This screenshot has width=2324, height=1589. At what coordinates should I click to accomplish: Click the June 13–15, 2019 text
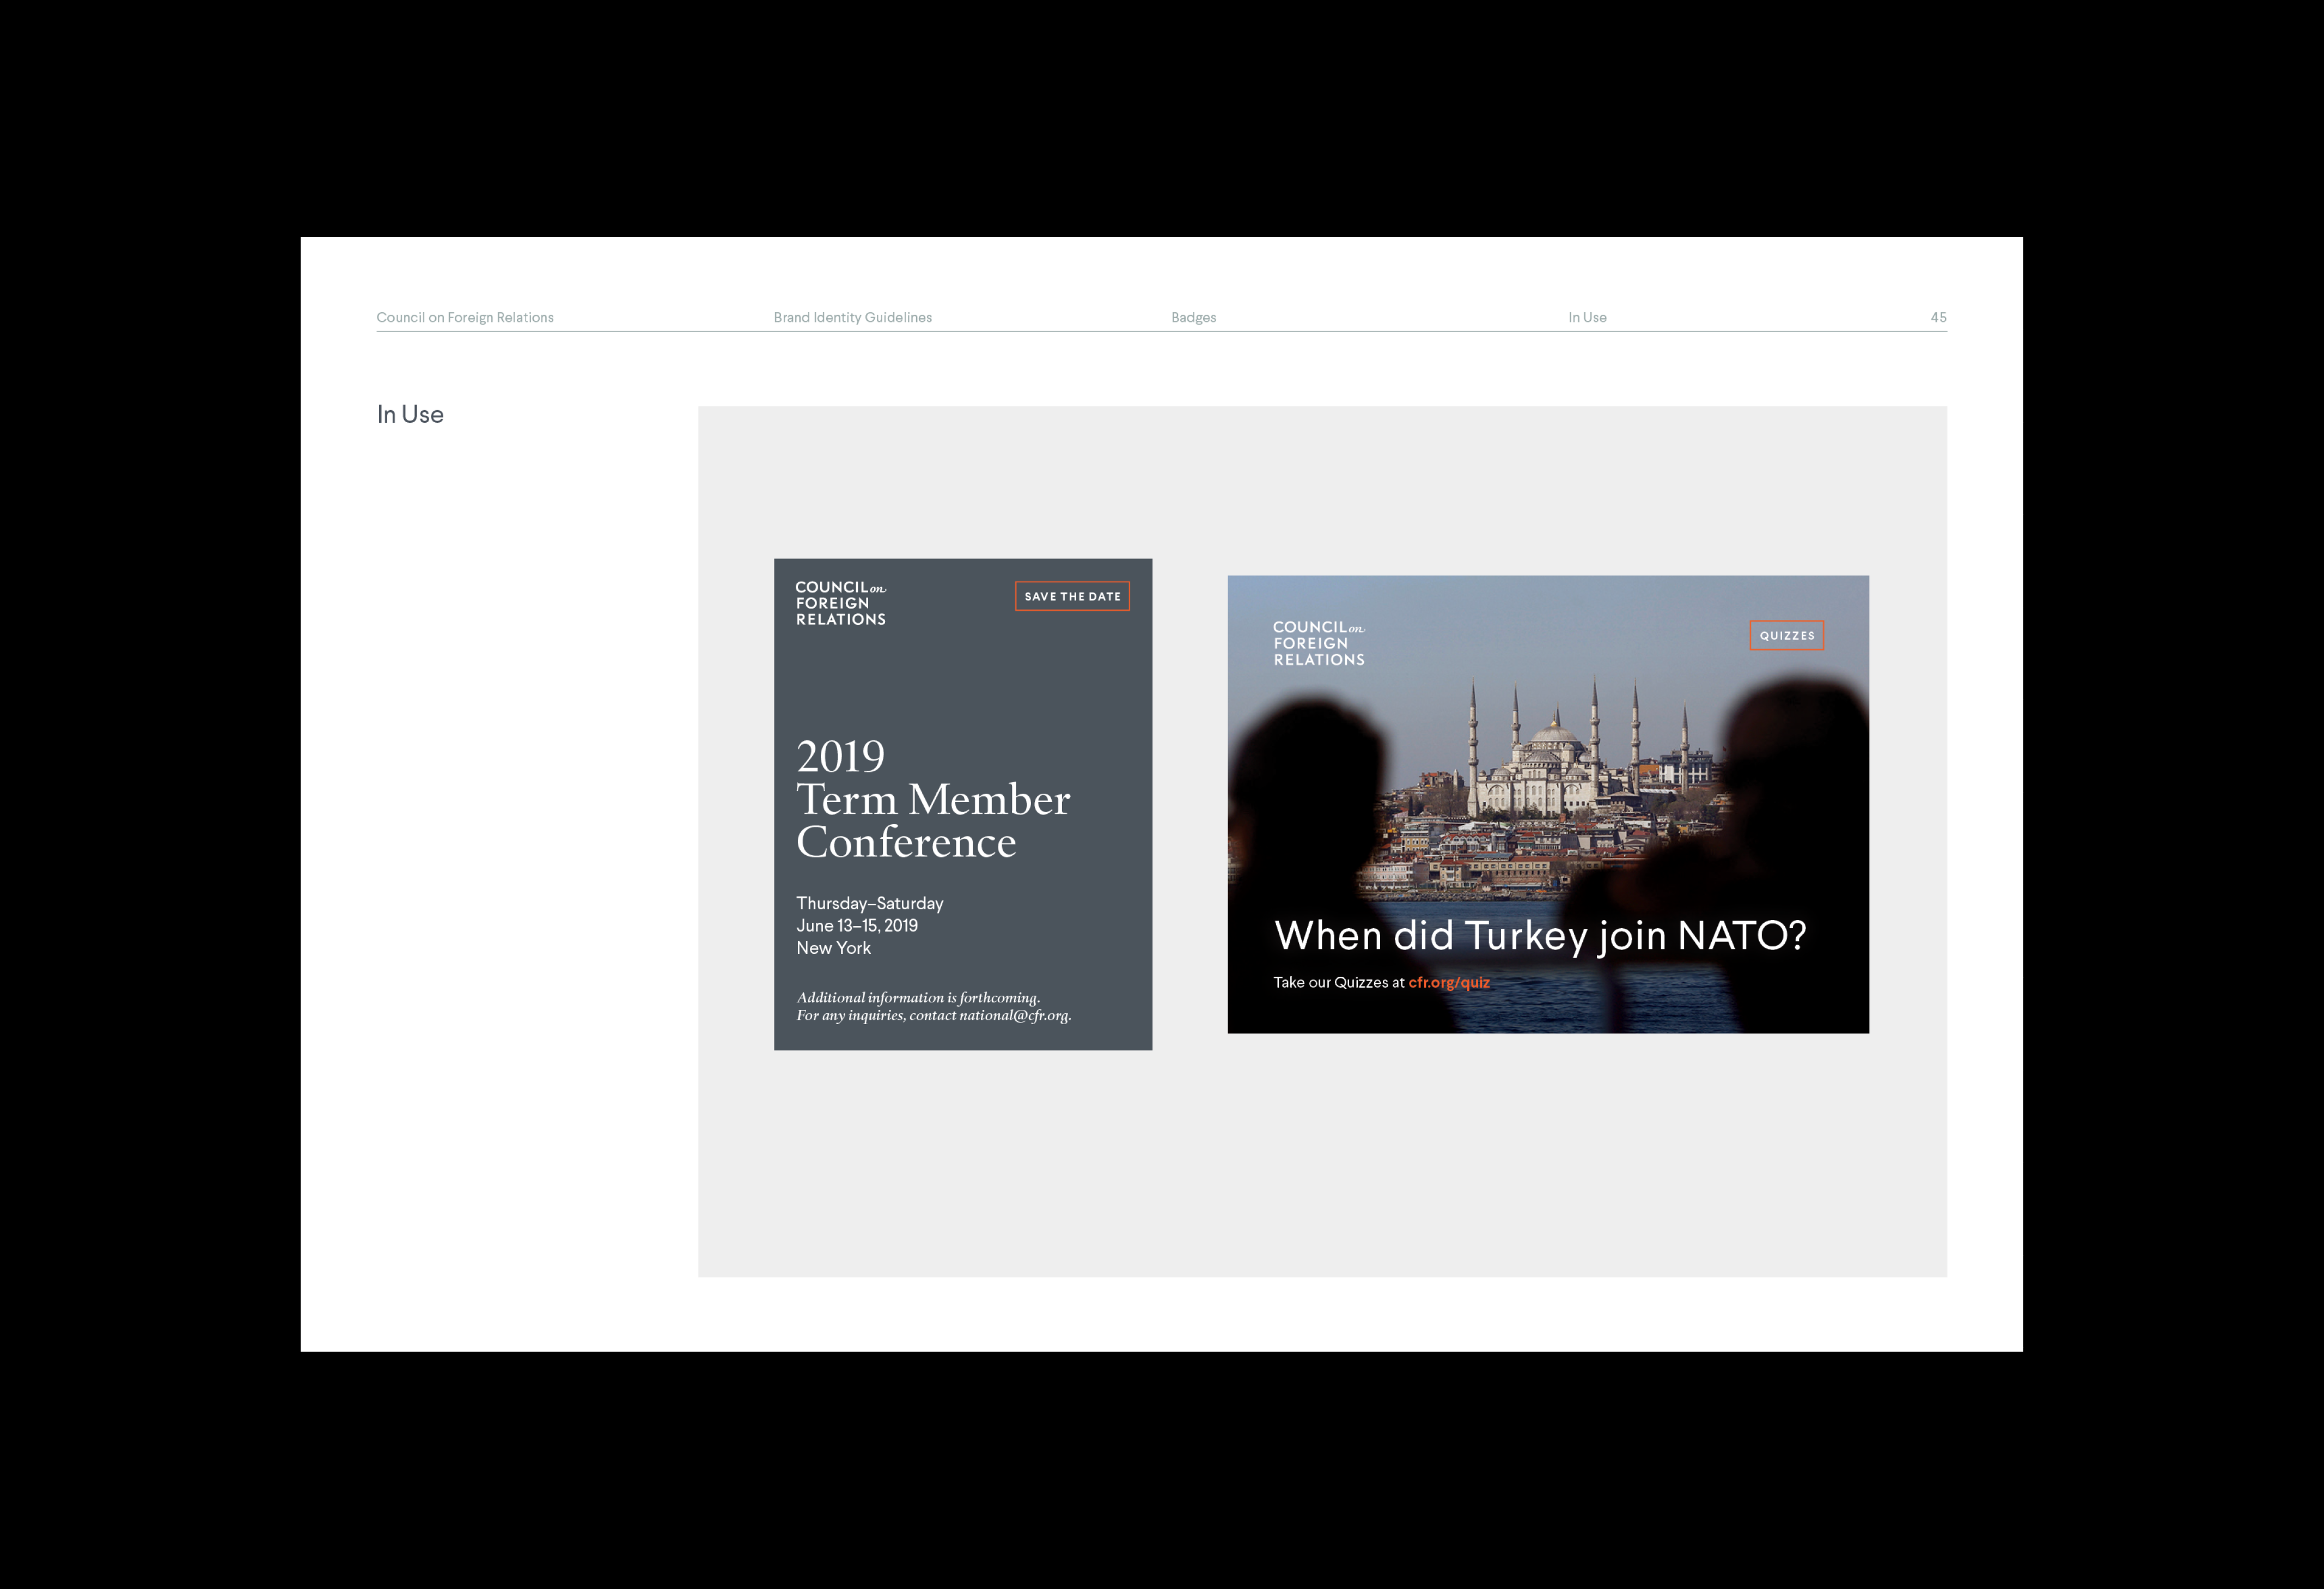pyautogui.click(x=856, y=925)
